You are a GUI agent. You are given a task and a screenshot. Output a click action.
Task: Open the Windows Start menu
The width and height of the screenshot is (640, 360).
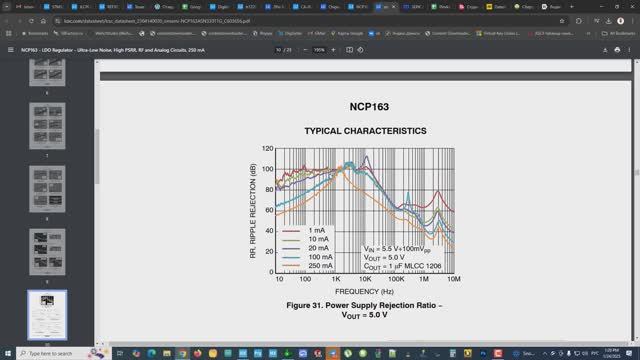click(8, 353)
